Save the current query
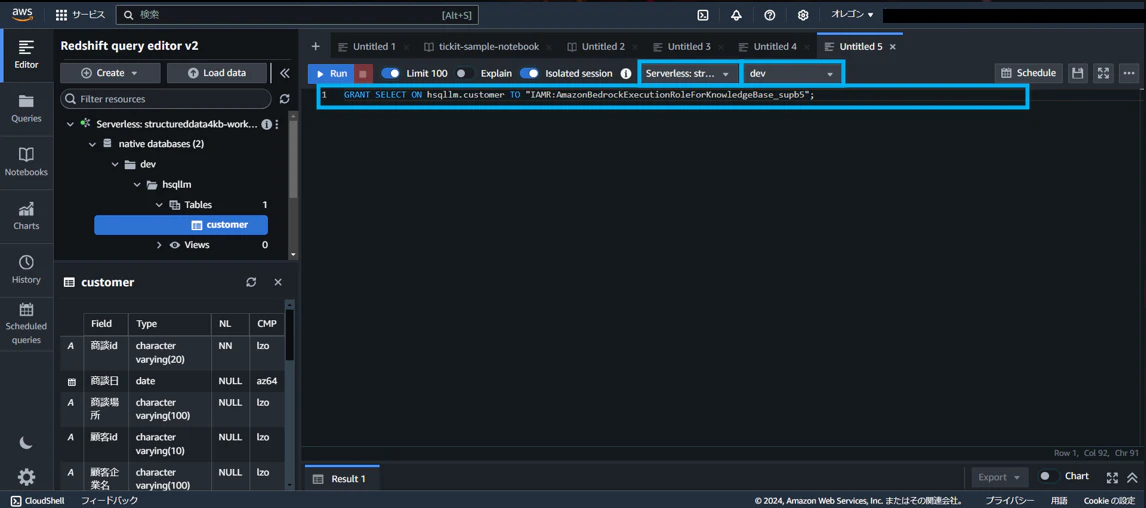Image resolution: width=1146 pixels, height=508 pixels. coord(1077,73)
